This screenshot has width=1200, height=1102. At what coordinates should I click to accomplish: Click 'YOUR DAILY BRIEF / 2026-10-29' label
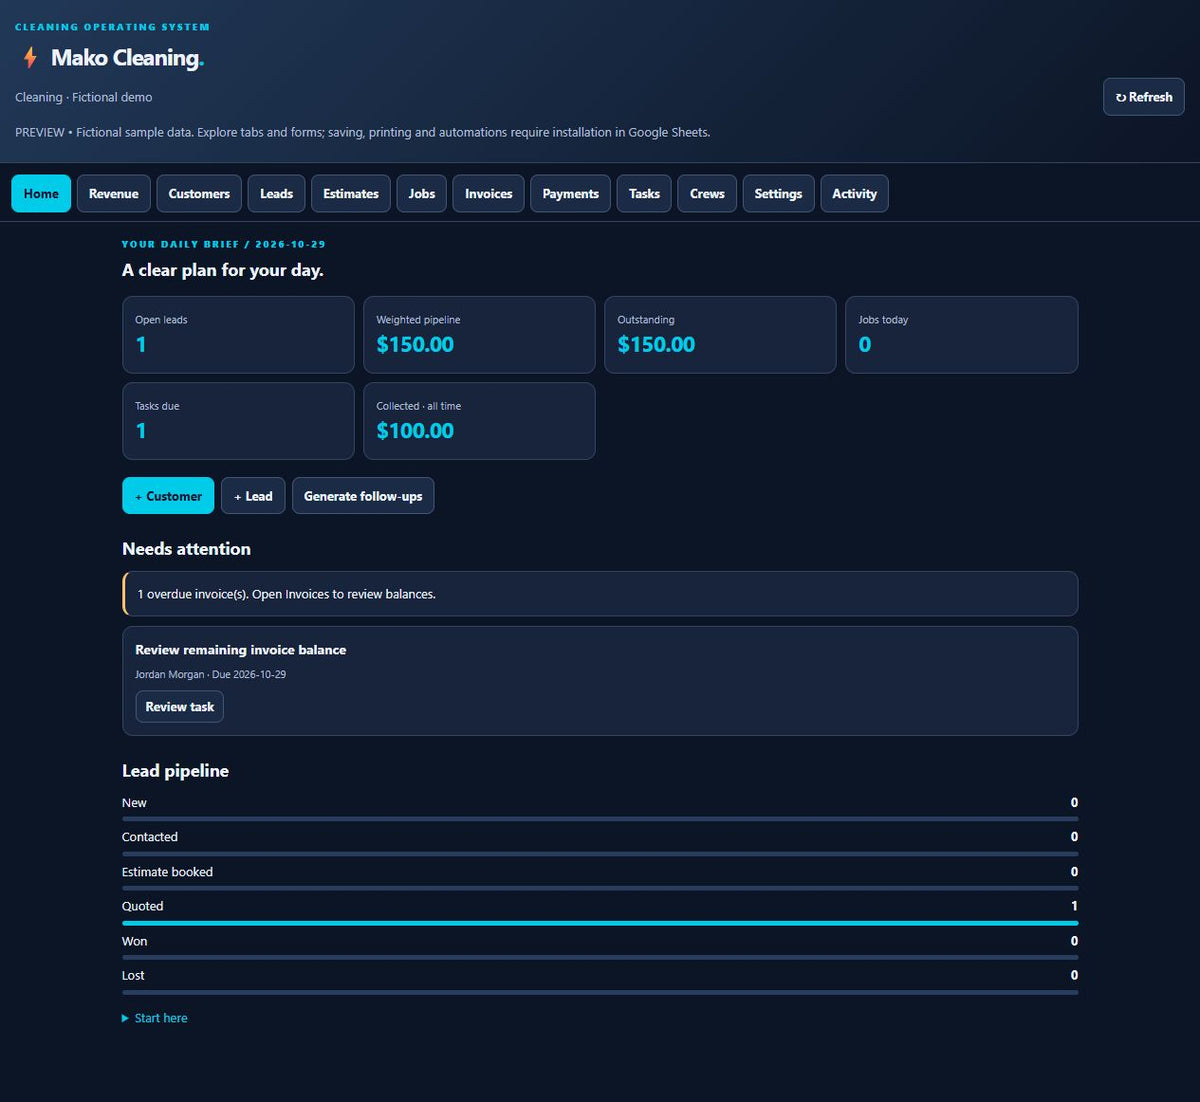(224, 244)
